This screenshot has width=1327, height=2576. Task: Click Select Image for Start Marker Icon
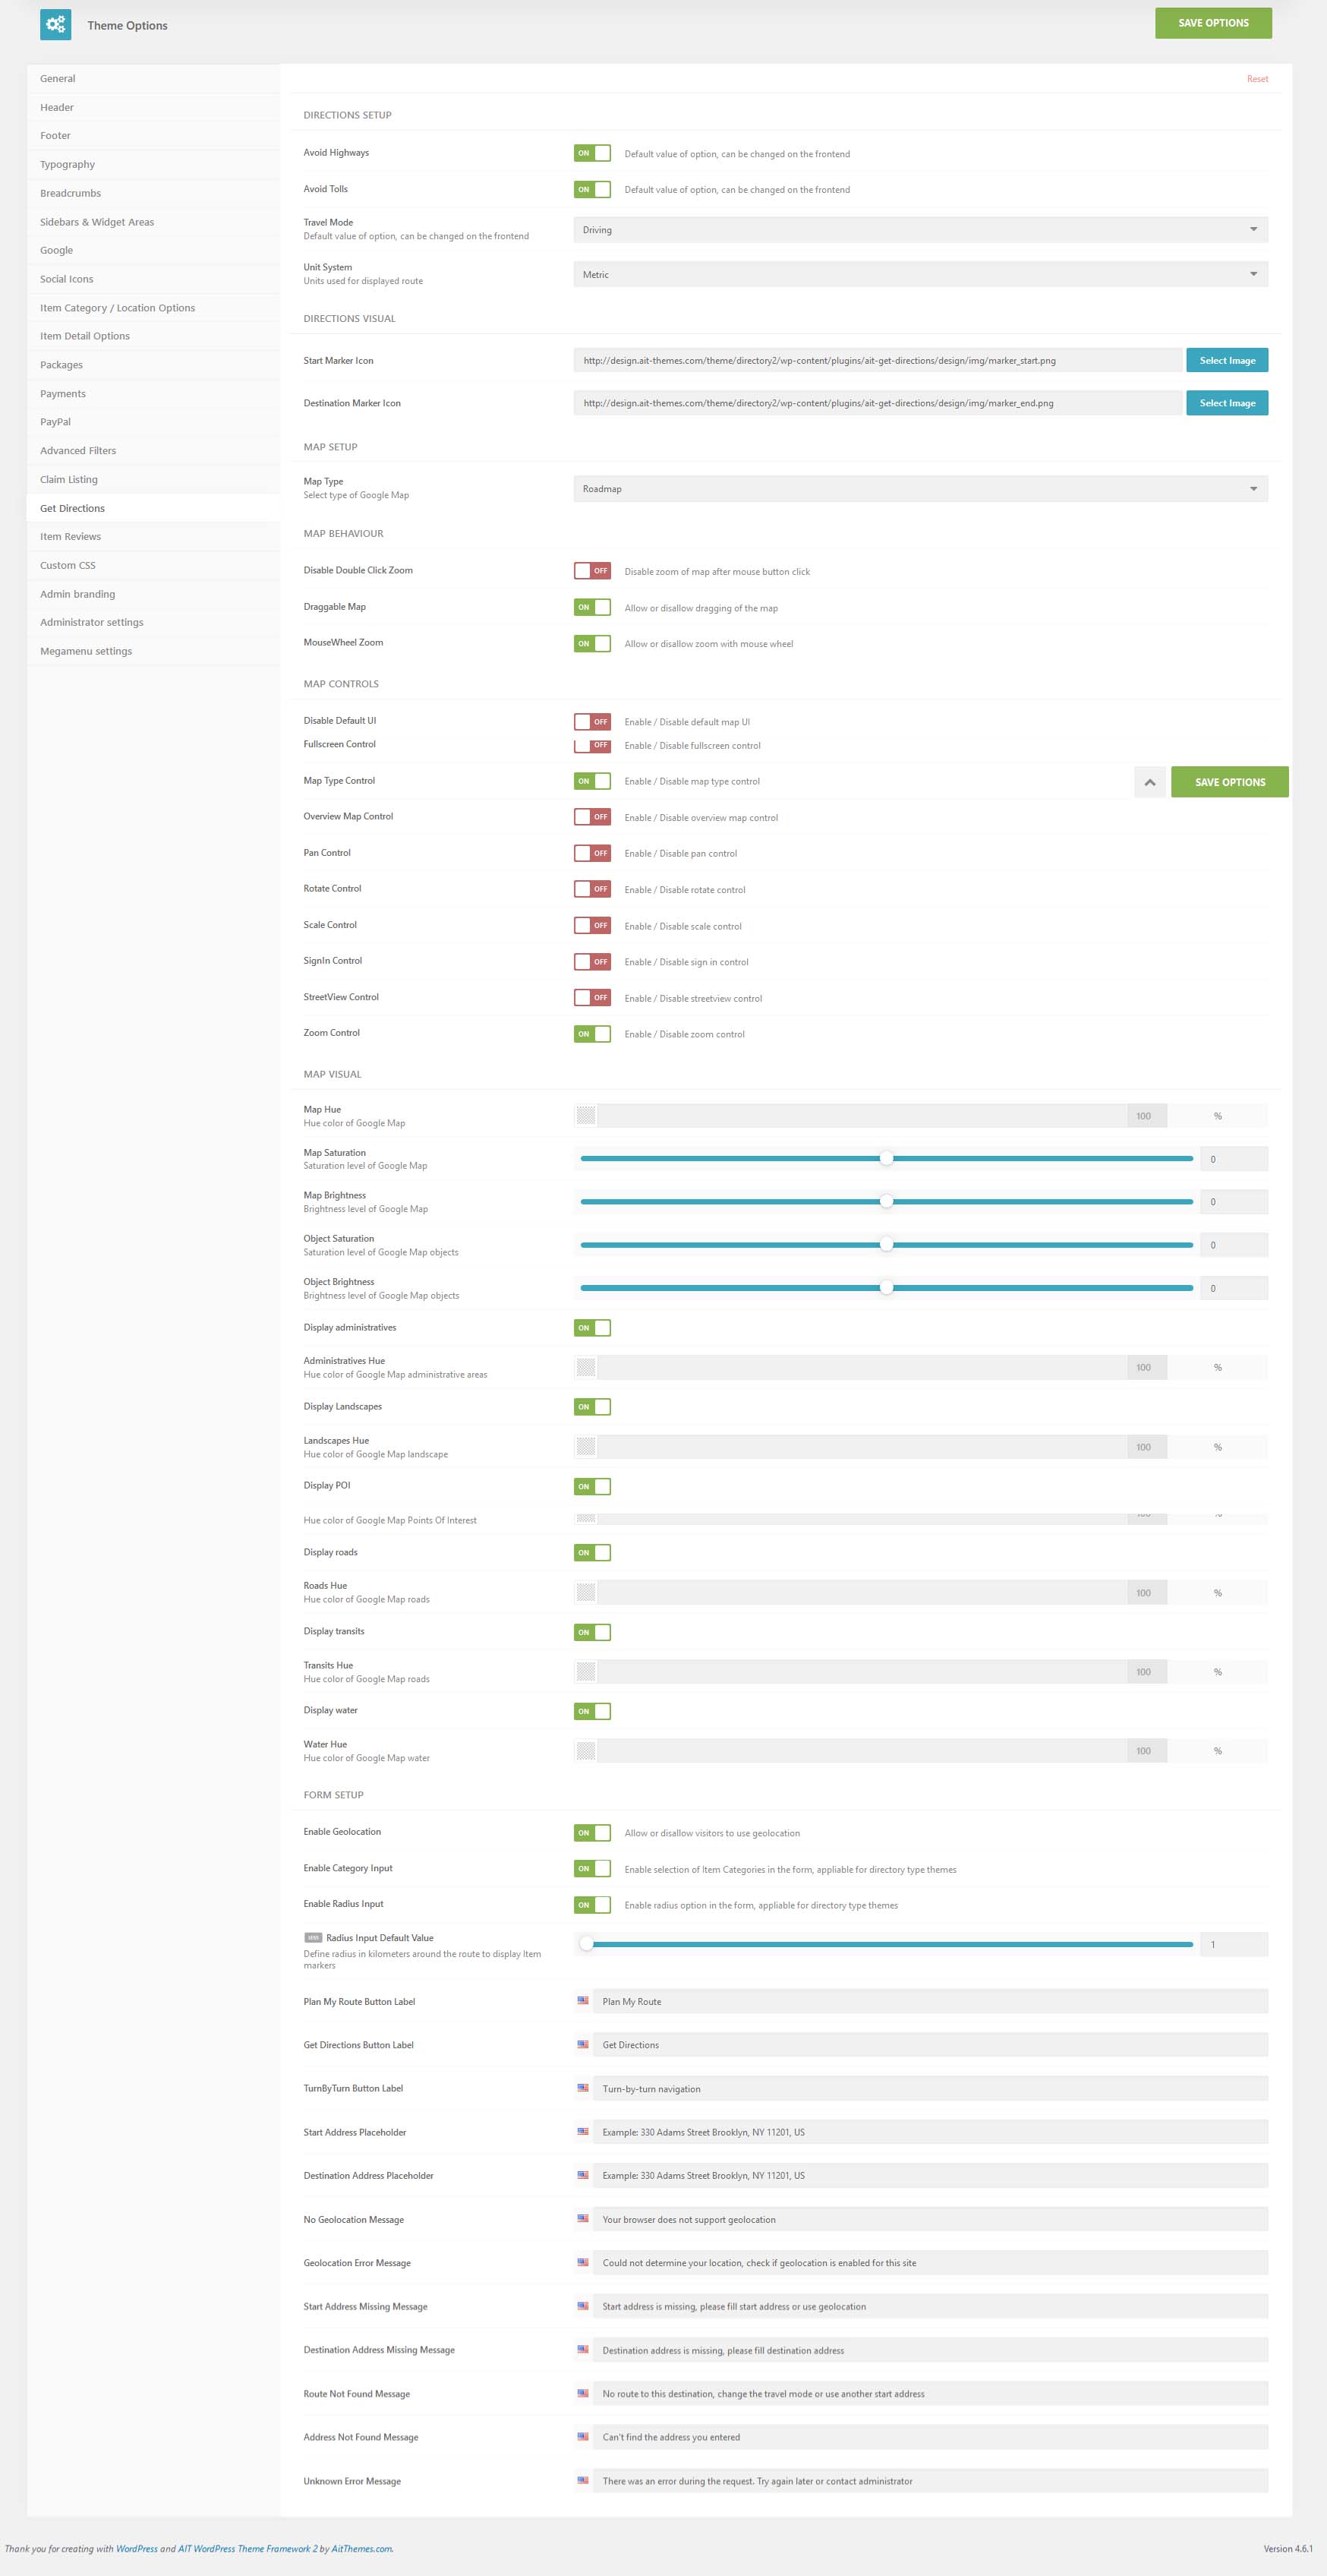click(1227, 360)
